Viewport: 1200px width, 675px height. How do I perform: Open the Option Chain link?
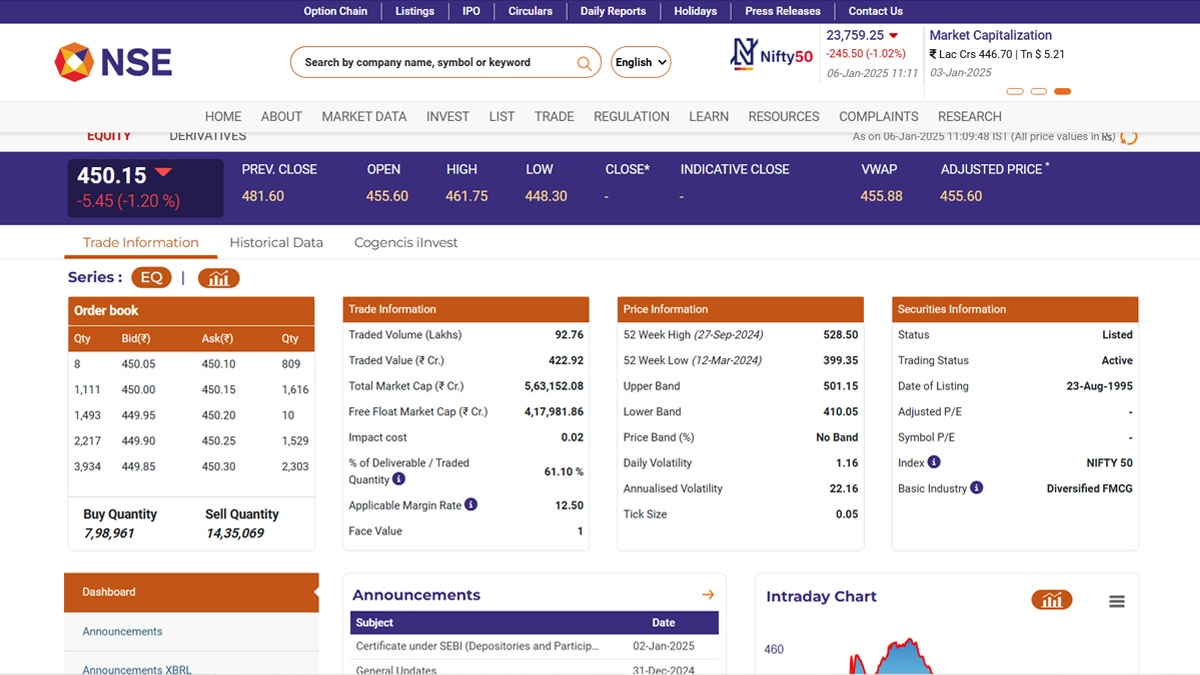(335, 11)
